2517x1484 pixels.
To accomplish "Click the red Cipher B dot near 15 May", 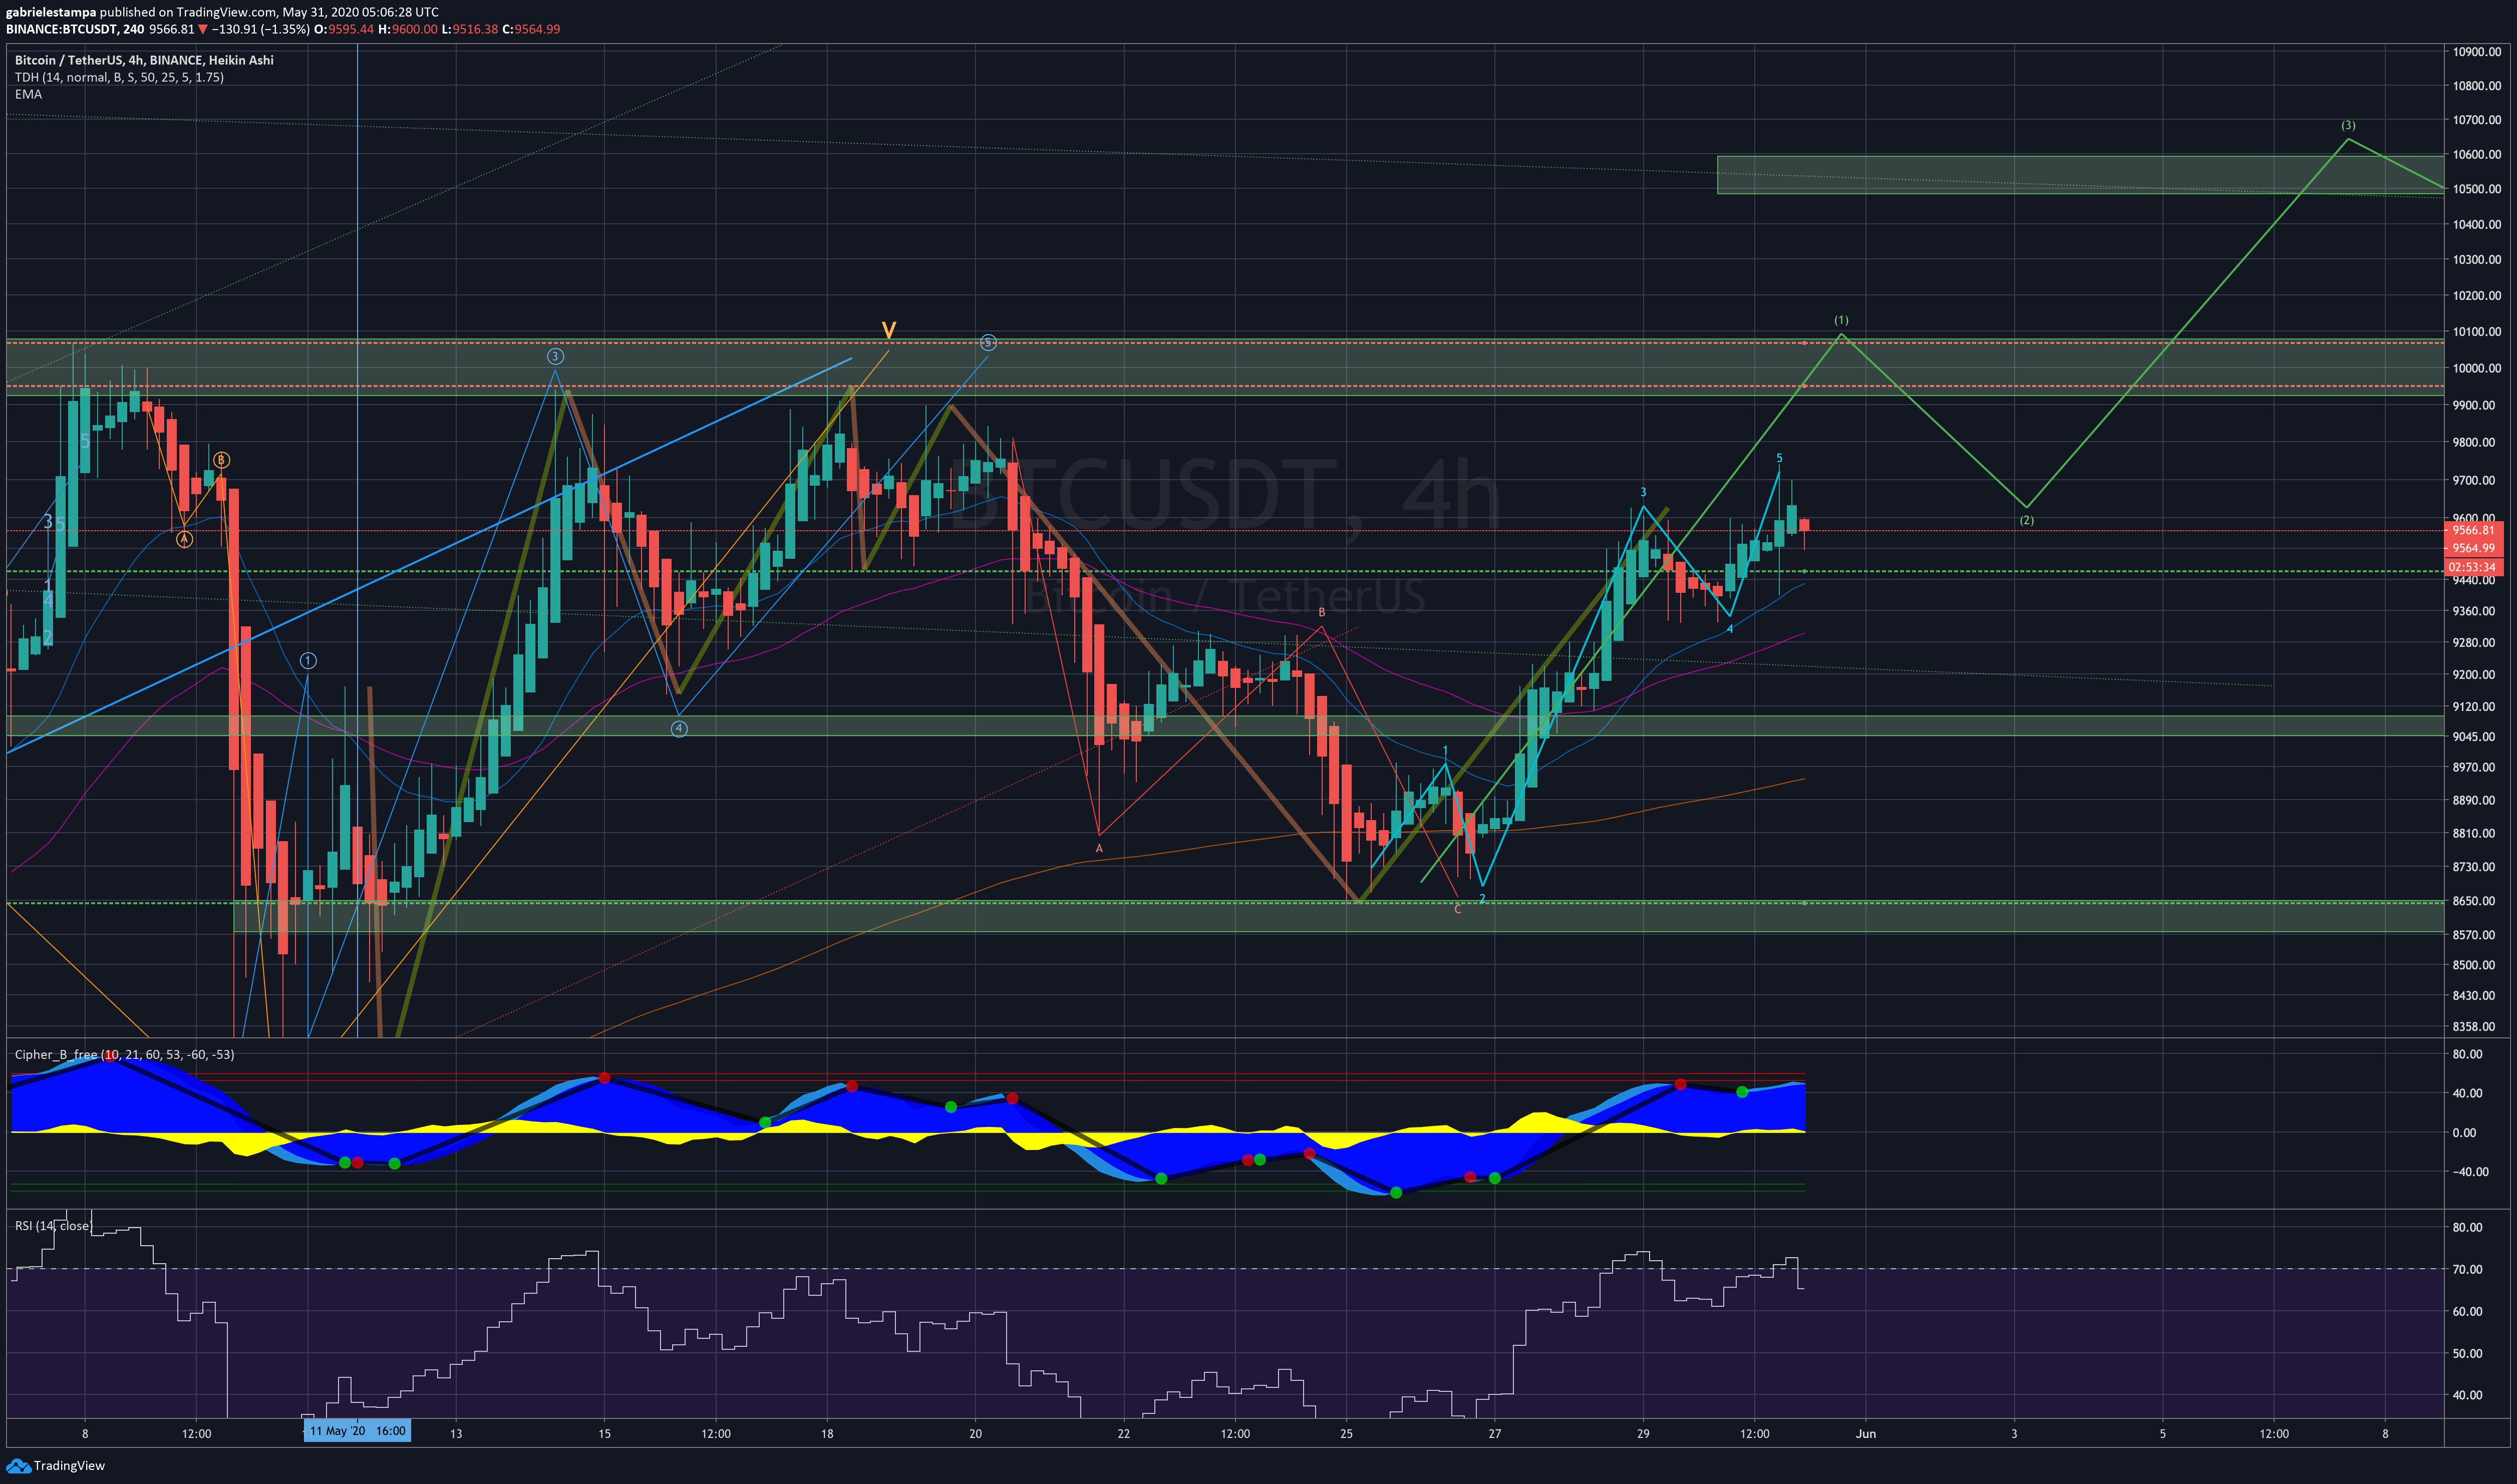I will click(604, 1078).
